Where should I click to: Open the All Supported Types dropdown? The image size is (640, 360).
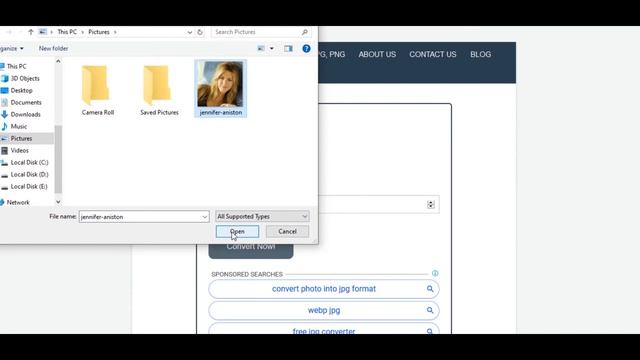[262, 216]
